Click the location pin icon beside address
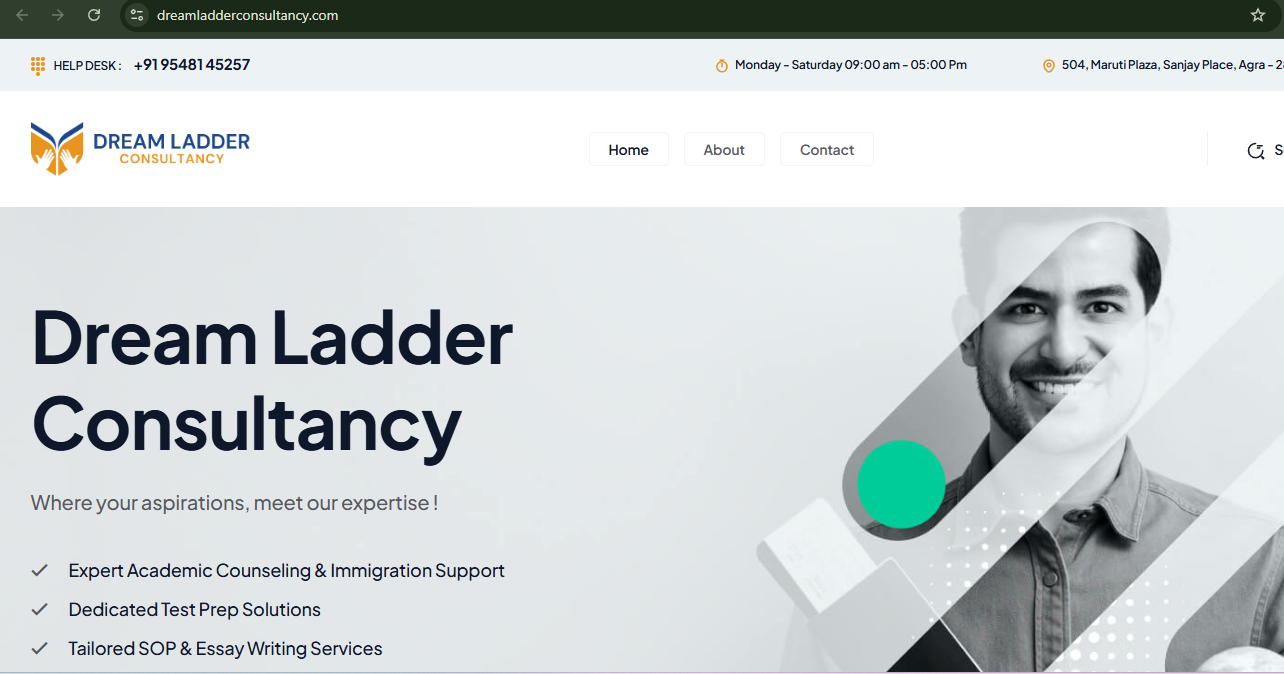 point(1049,66)
